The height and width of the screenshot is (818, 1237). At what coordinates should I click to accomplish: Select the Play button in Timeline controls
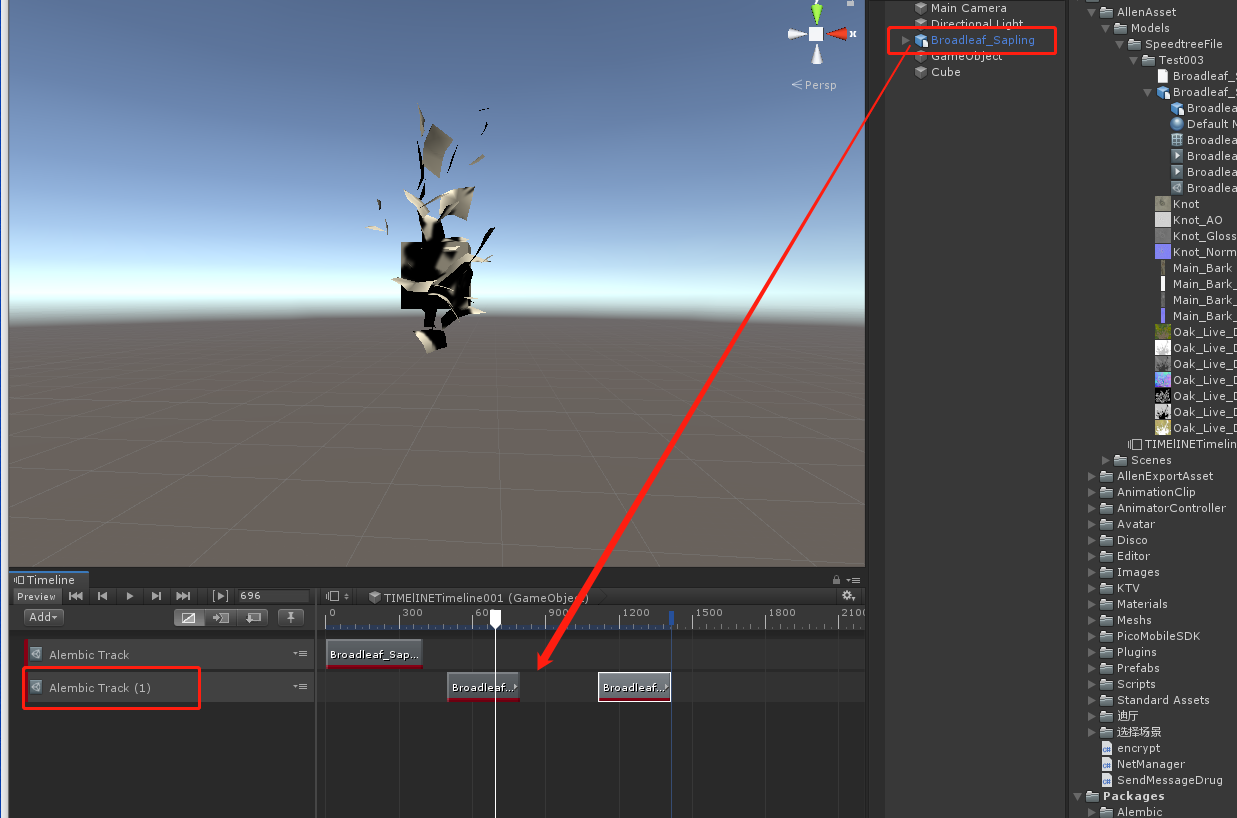pos(129,595)
